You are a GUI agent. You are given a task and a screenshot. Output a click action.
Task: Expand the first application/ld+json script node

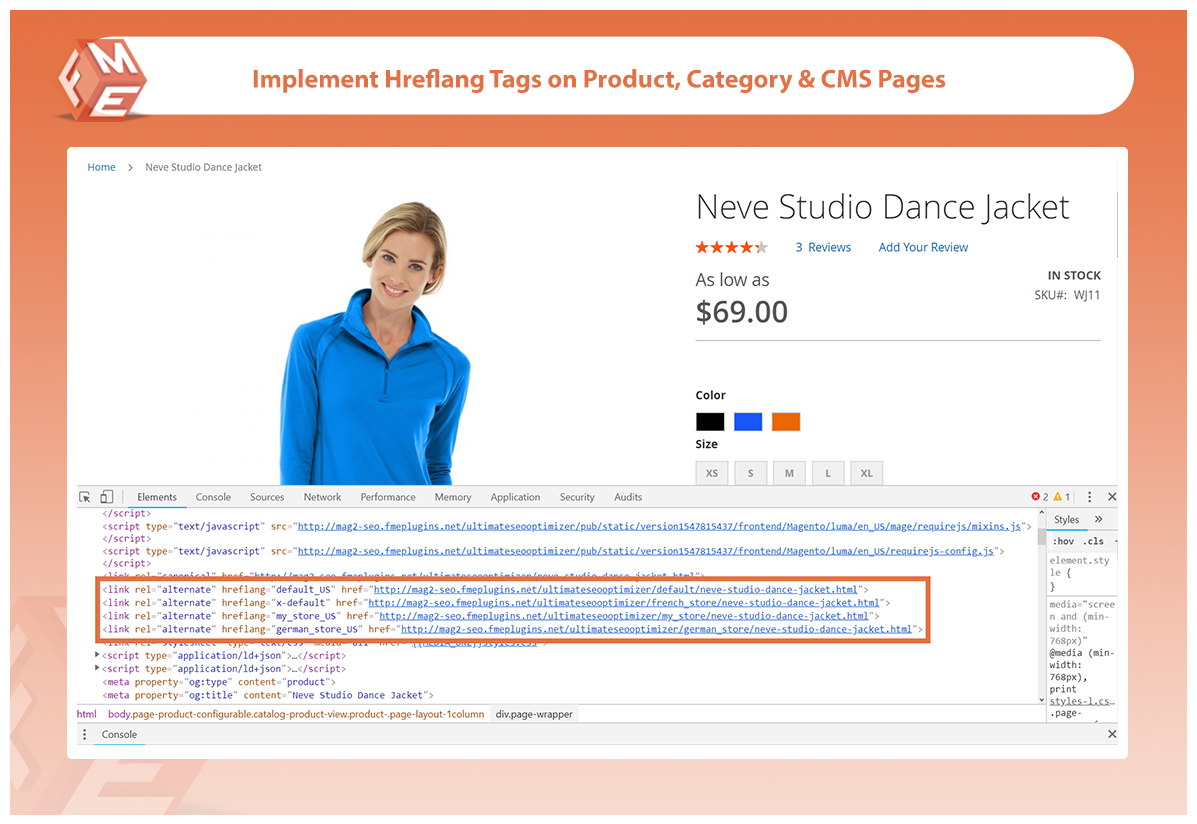[98, 655]
